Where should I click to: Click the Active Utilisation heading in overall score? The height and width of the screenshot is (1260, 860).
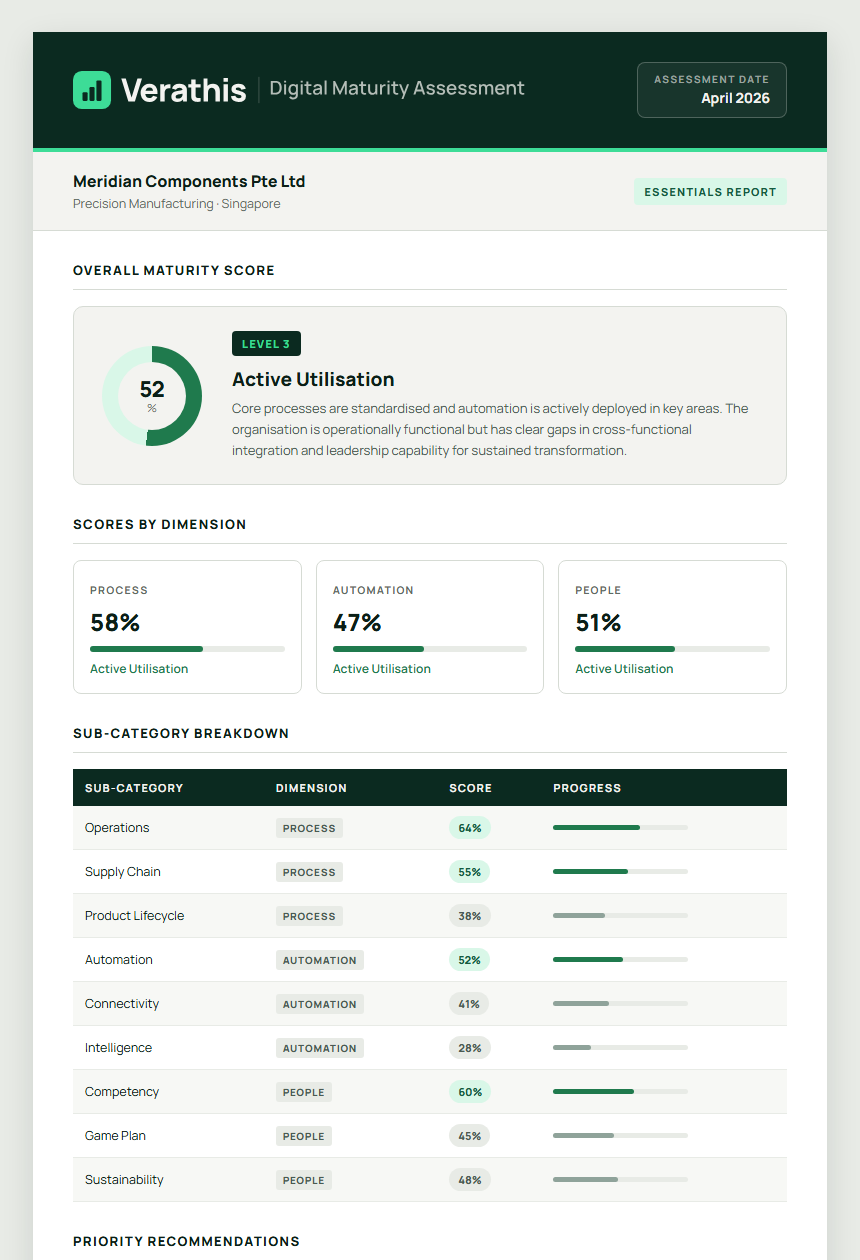click(313, 380)
